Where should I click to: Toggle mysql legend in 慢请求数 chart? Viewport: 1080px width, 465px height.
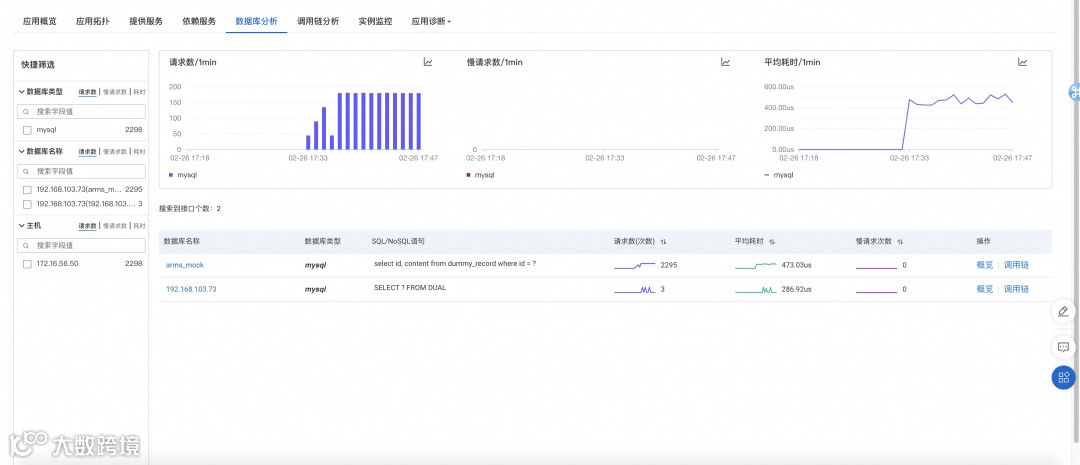coord(479,175)
